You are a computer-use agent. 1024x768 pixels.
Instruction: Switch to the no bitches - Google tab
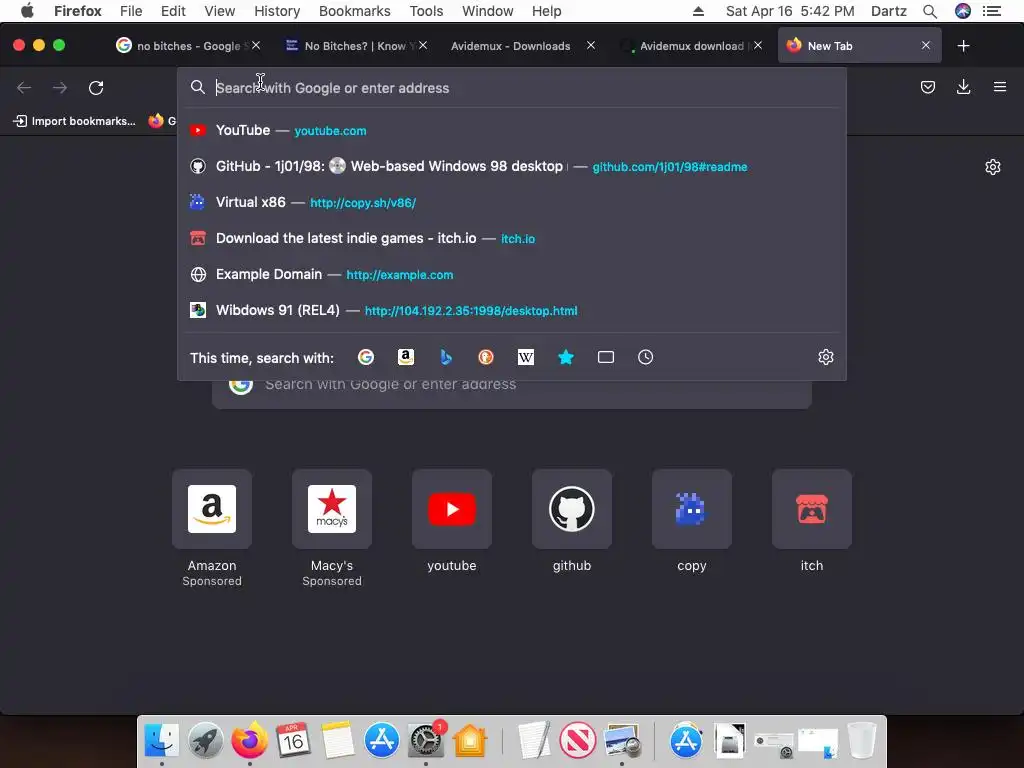[188, 46]
